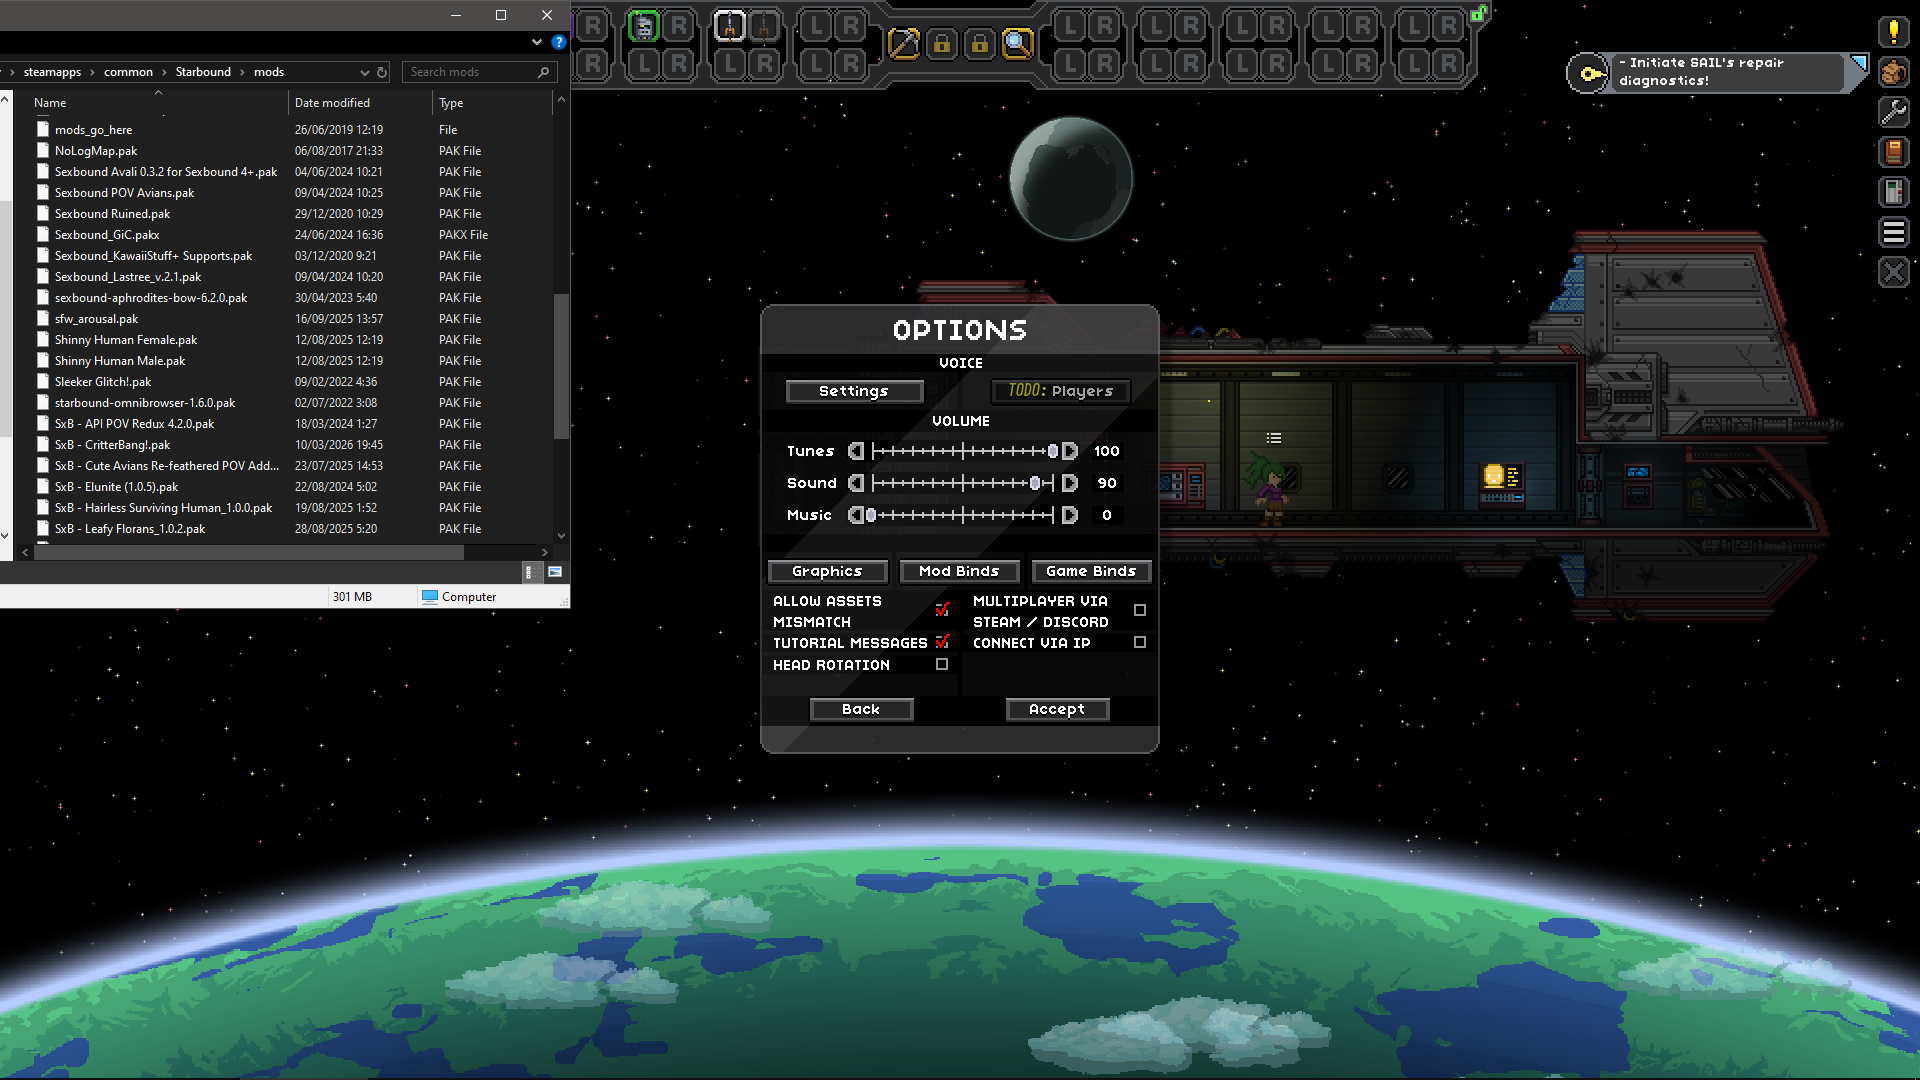
Task: Switch Explorer to large thumbnails view icon
Action: [555, 572]
